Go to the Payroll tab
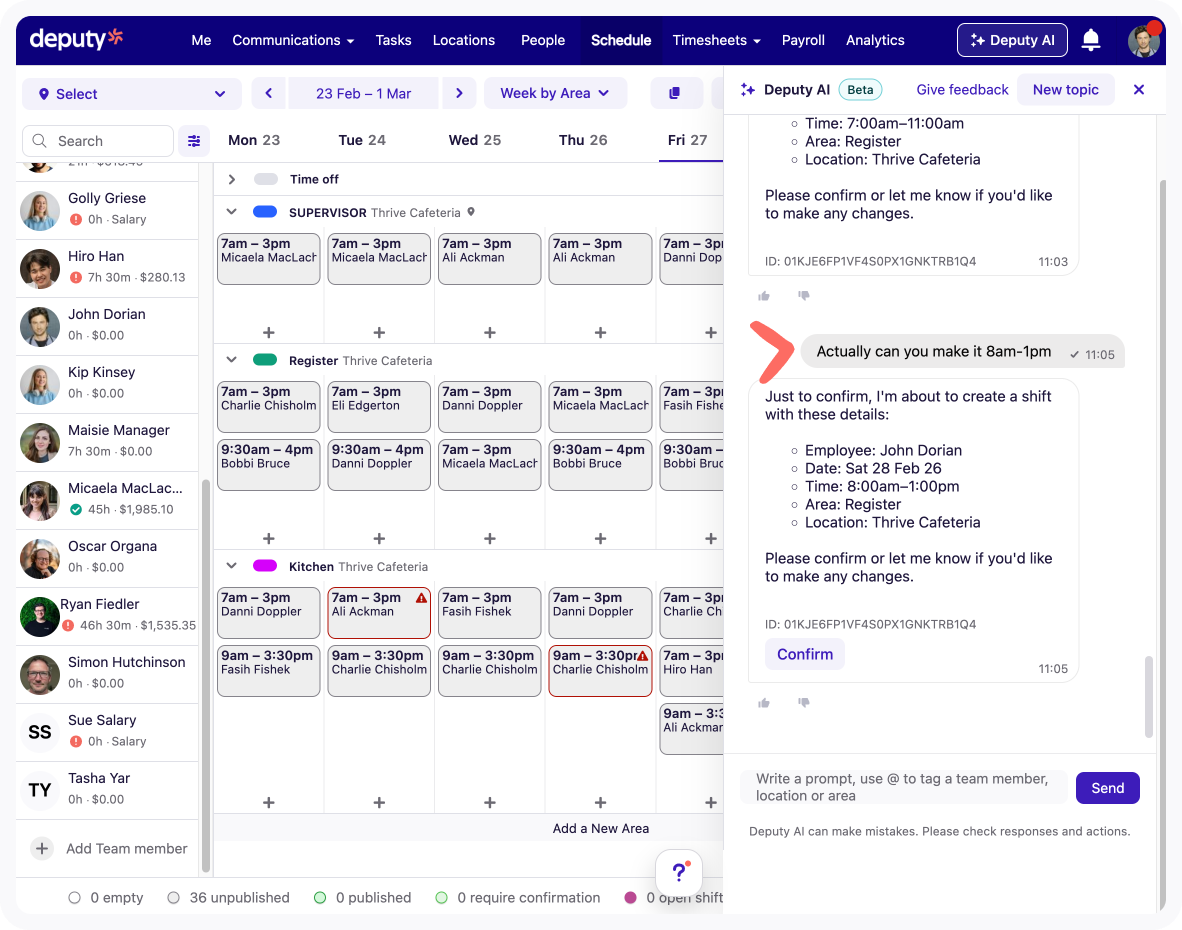 tap(803, 40)
